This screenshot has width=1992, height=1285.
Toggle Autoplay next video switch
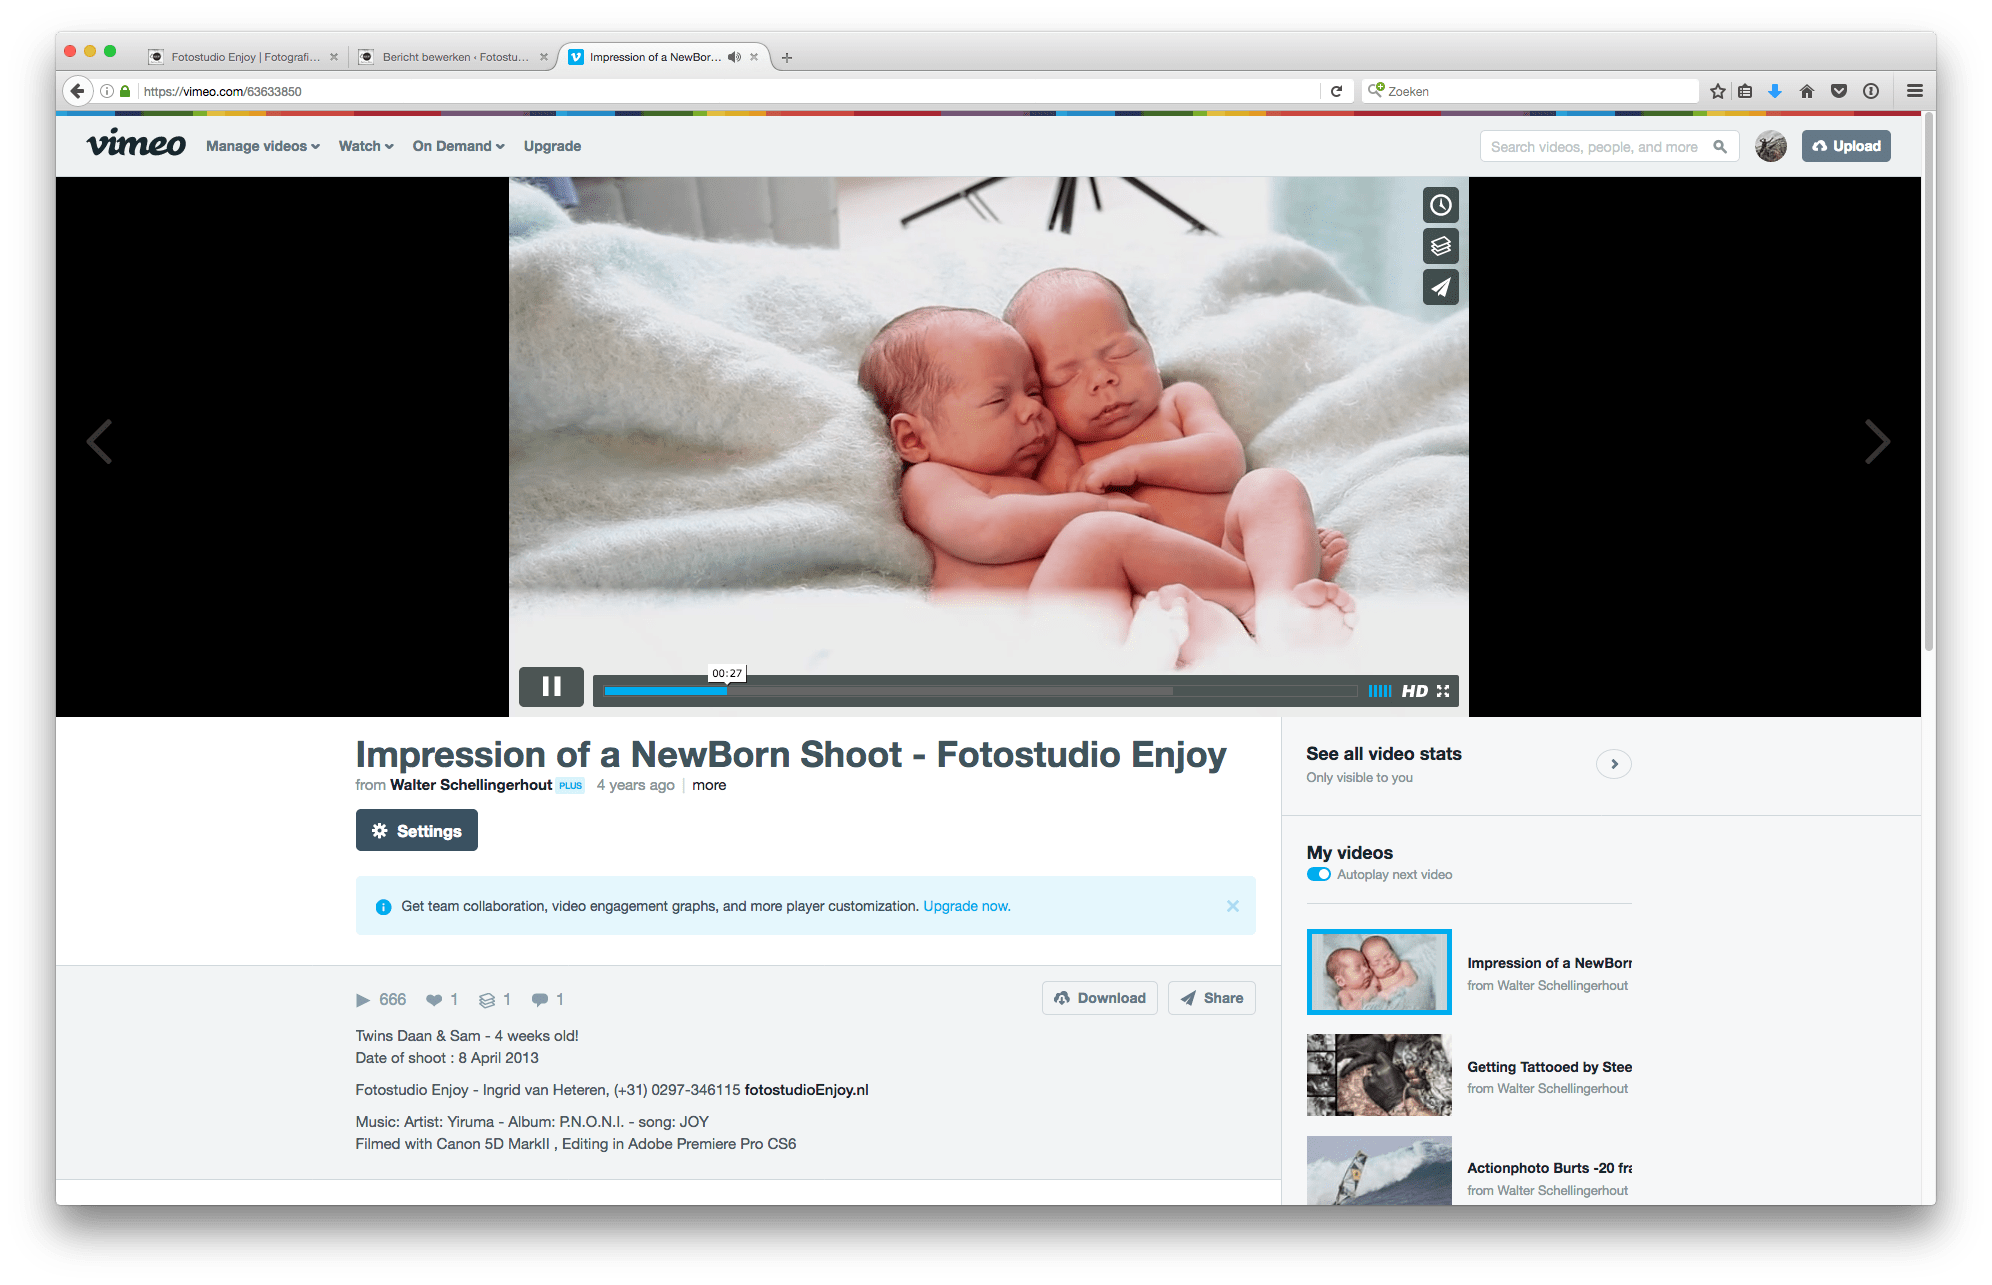click(x=1318, y=875)
